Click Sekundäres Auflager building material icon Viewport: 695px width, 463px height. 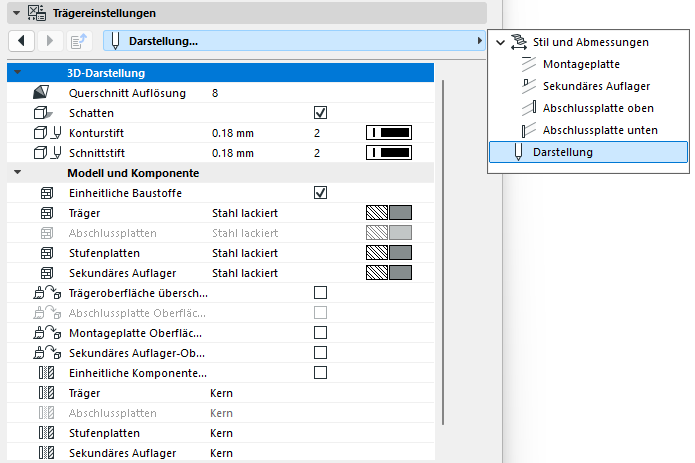point(47,273)
